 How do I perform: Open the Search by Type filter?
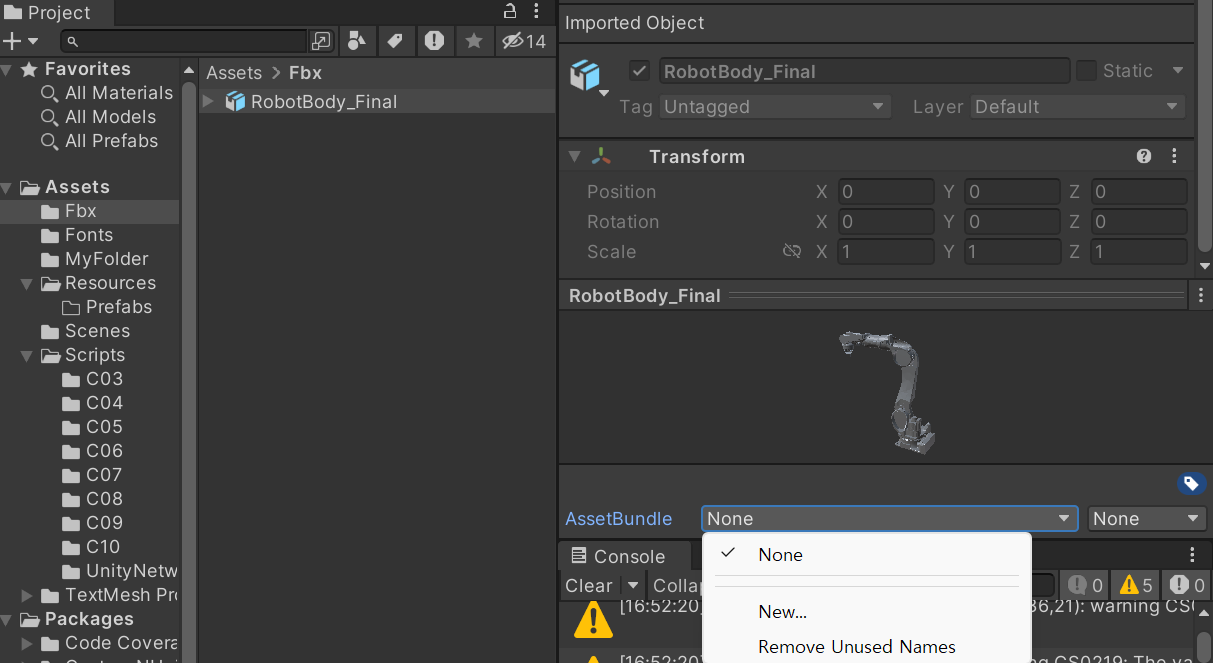coord(357,41)
